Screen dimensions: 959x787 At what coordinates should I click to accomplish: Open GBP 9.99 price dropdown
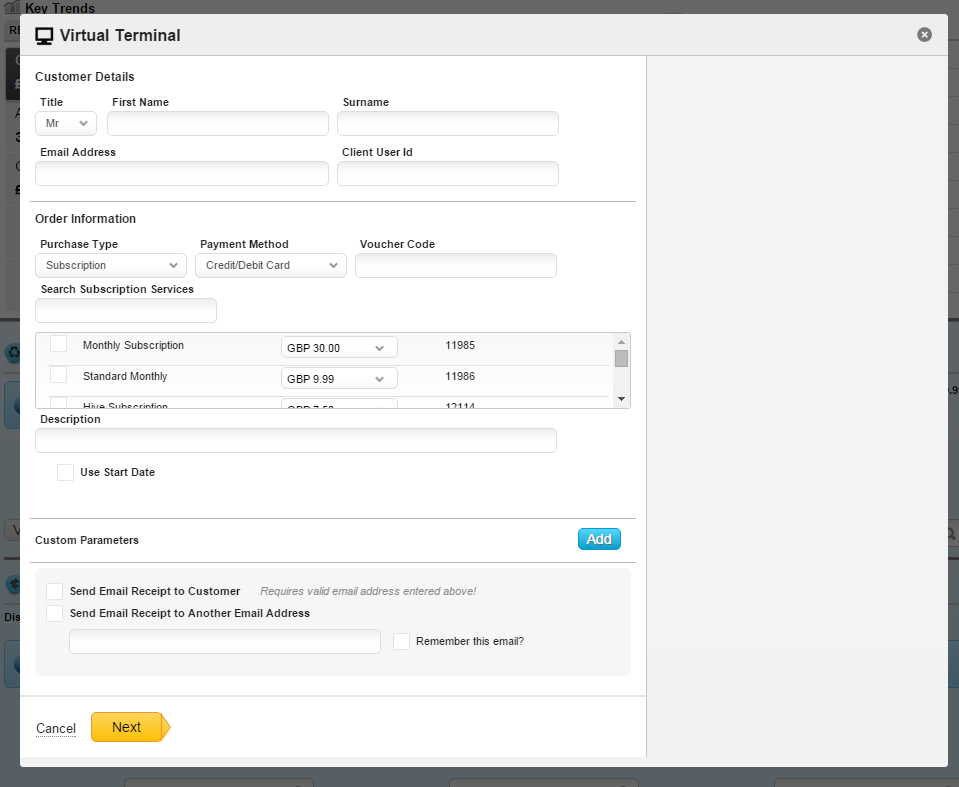click(x=339, y=379)
